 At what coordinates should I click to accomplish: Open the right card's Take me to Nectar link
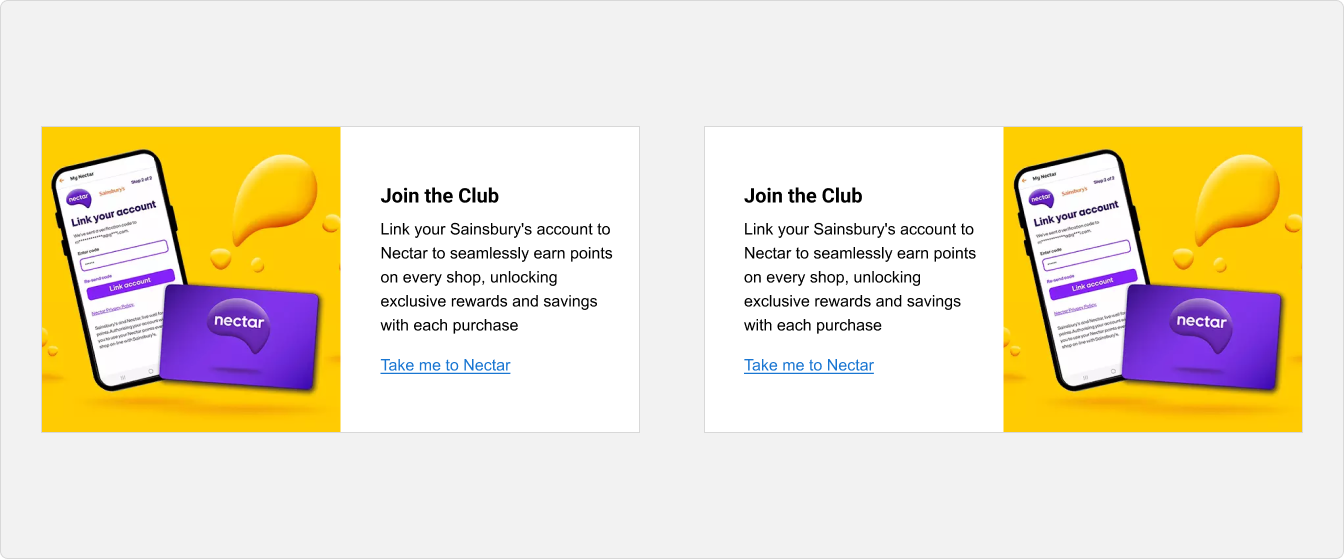[x=809, y=365]
